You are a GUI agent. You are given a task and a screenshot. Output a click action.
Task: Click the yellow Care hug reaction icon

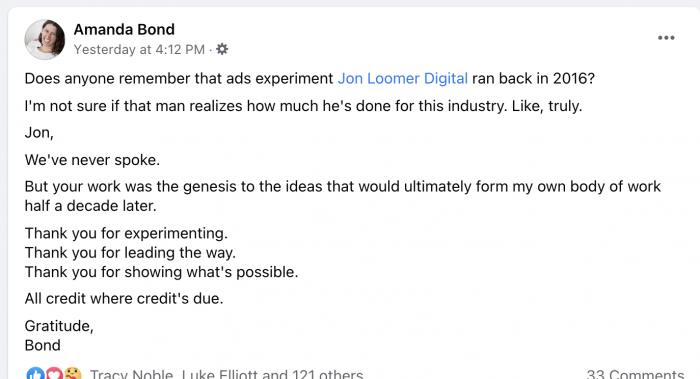(73, 374)
